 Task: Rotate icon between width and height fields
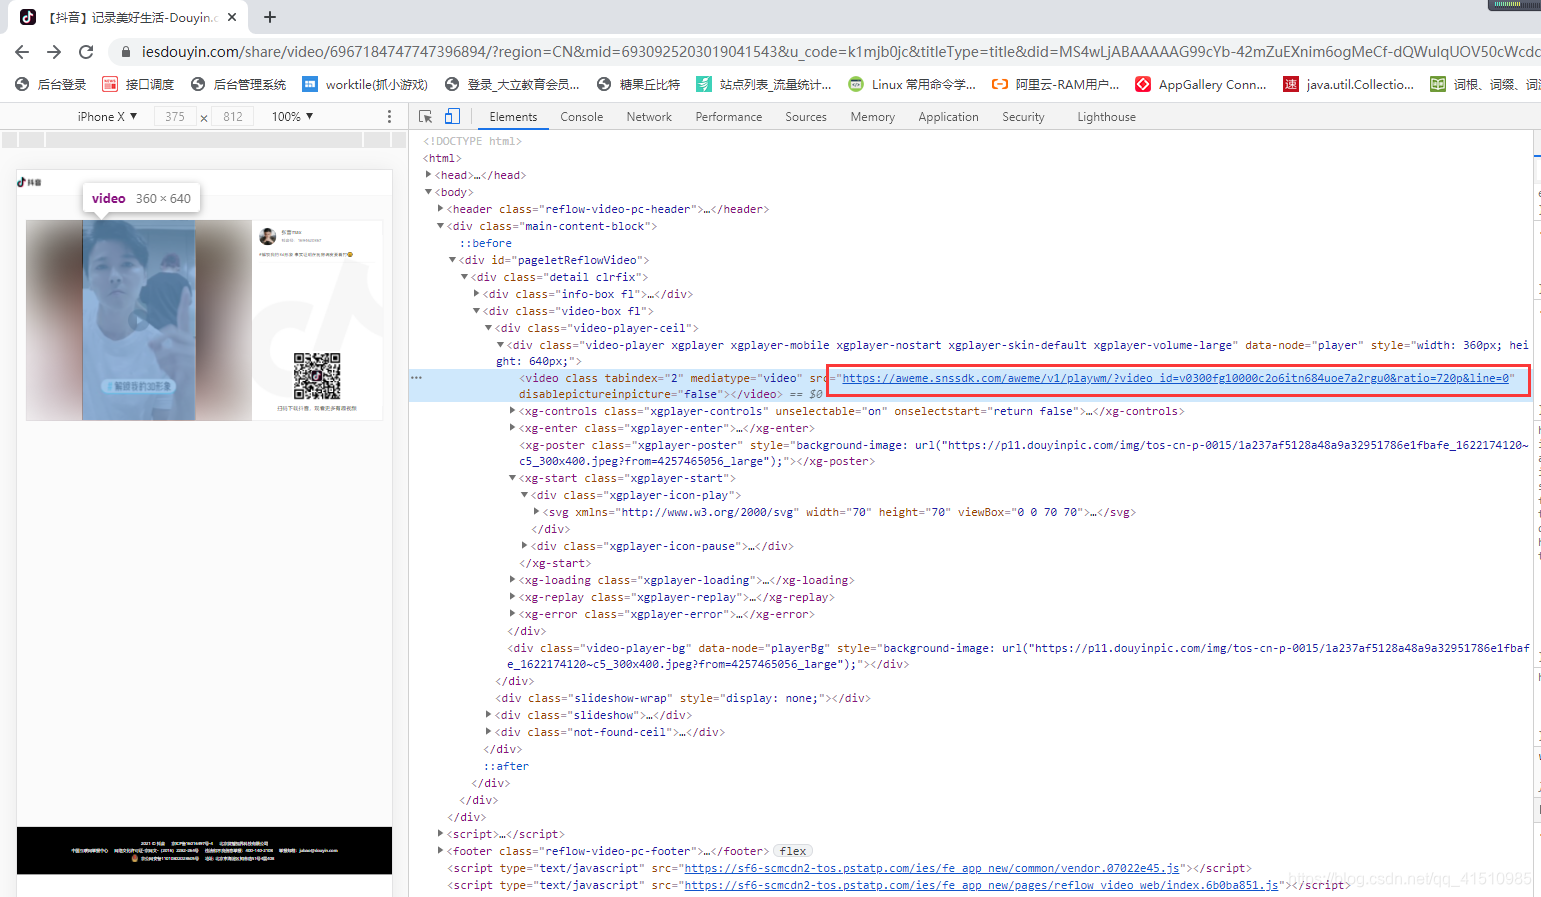(x=204, y=118)
